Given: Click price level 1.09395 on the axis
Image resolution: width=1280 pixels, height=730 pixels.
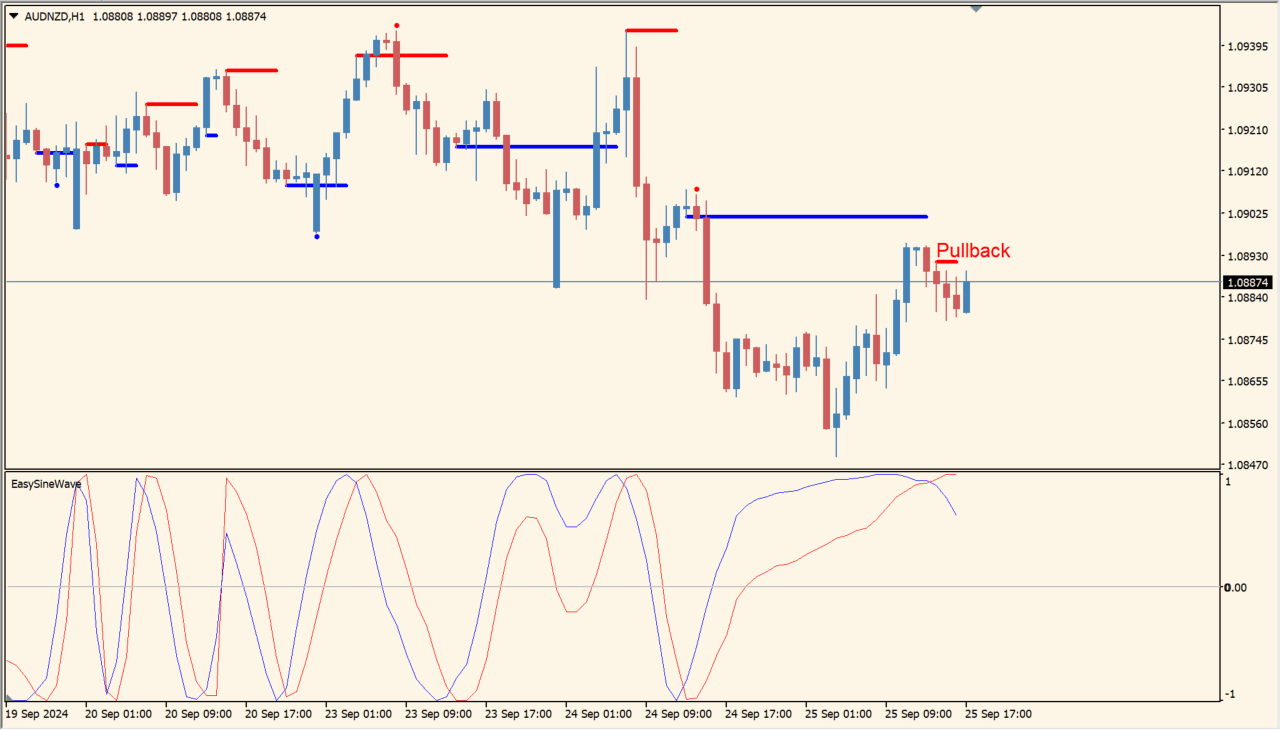Looking at the screenshot, I should coord(1247,46).
